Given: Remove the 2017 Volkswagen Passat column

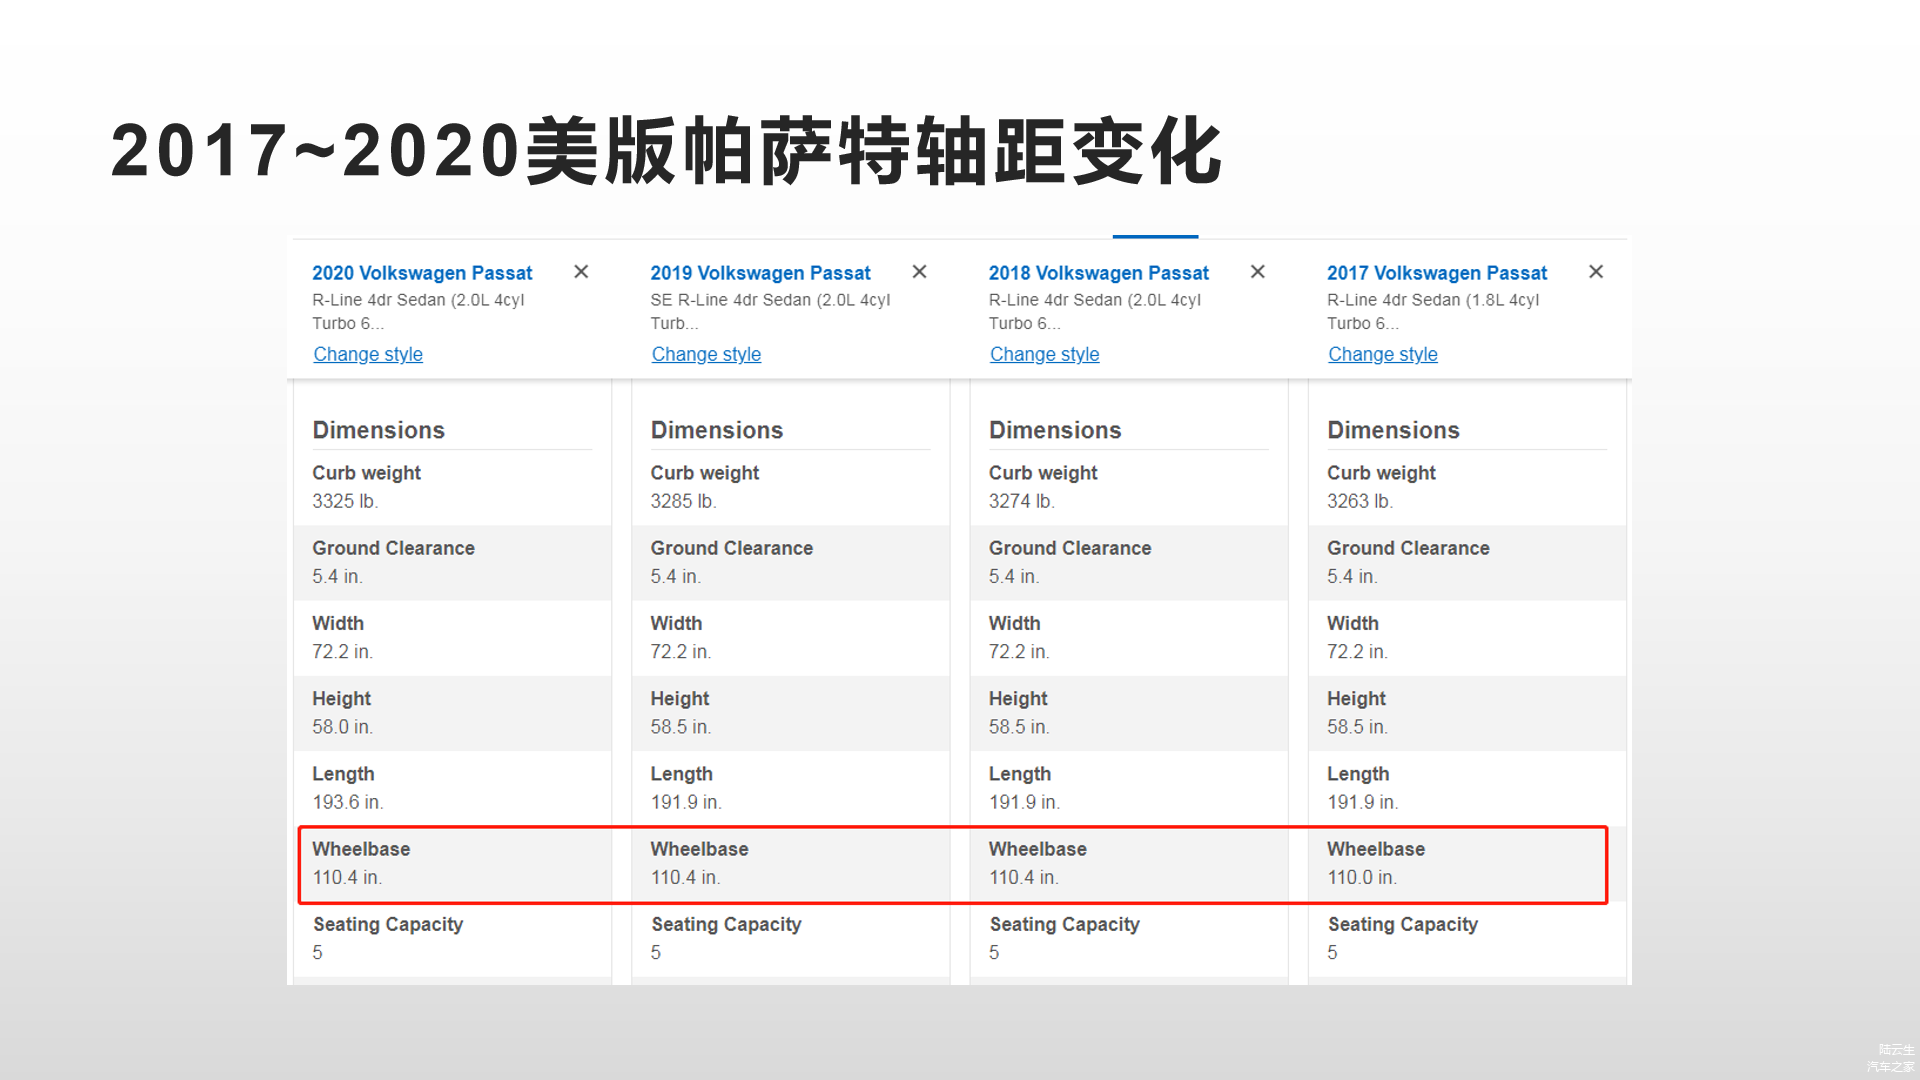Looking at the screenshot, I should [x=1596, y=272].
